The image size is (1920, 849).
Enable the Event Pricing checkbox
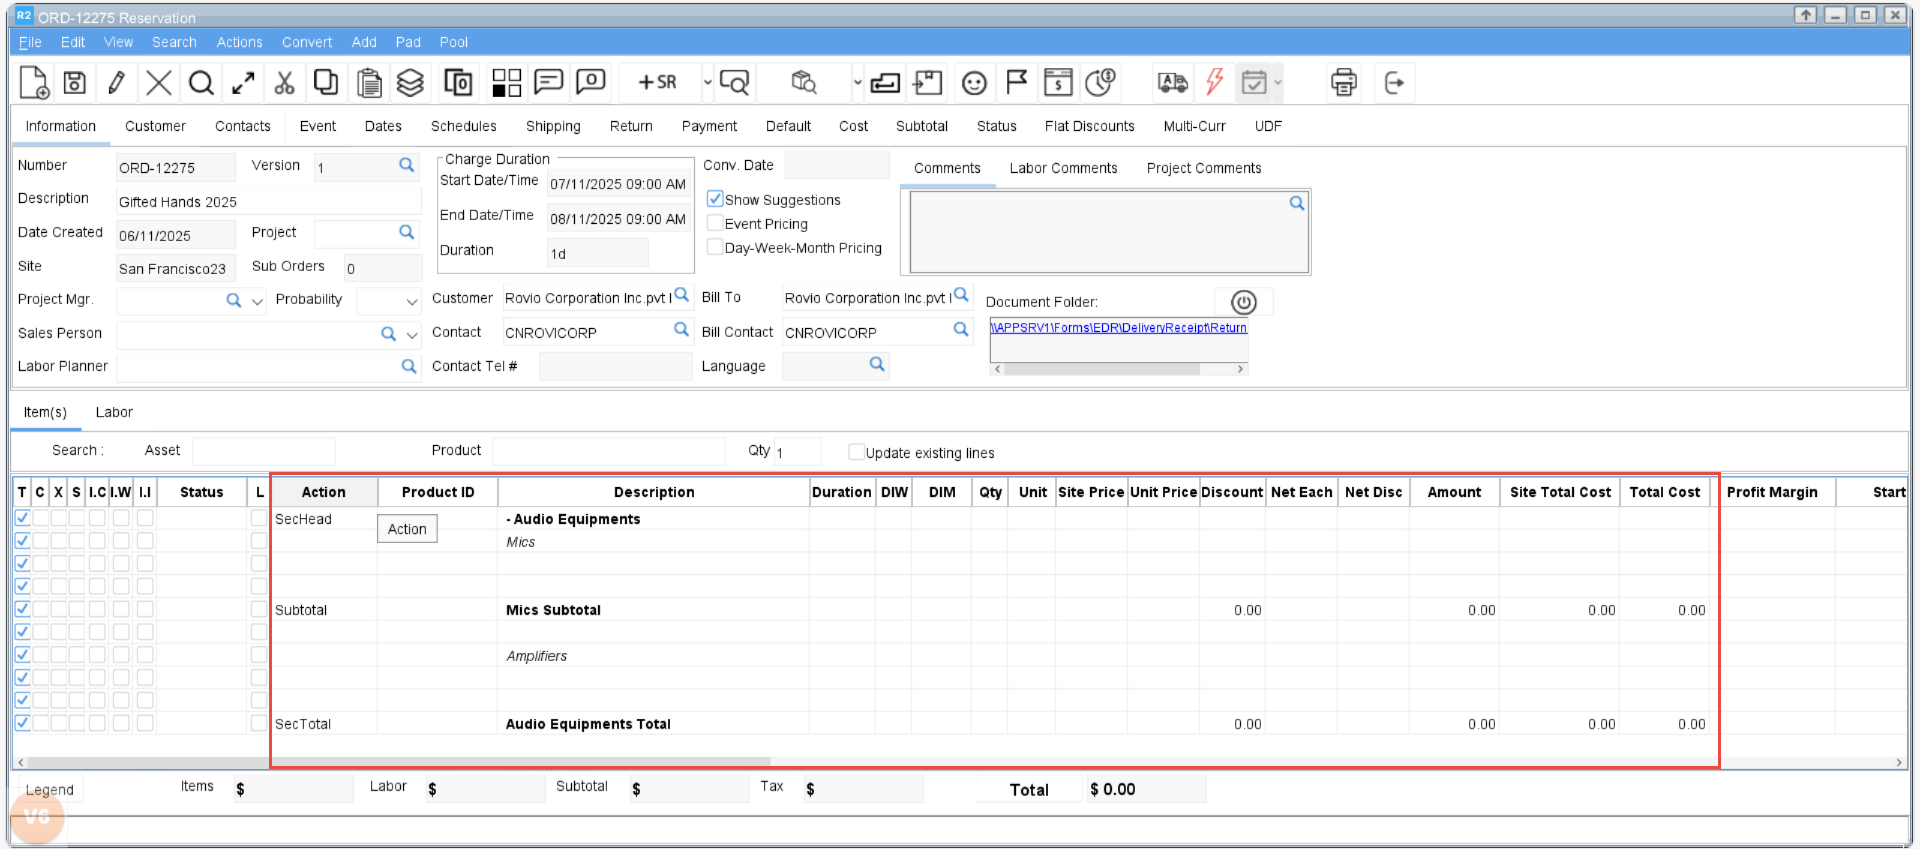point(715,223)
